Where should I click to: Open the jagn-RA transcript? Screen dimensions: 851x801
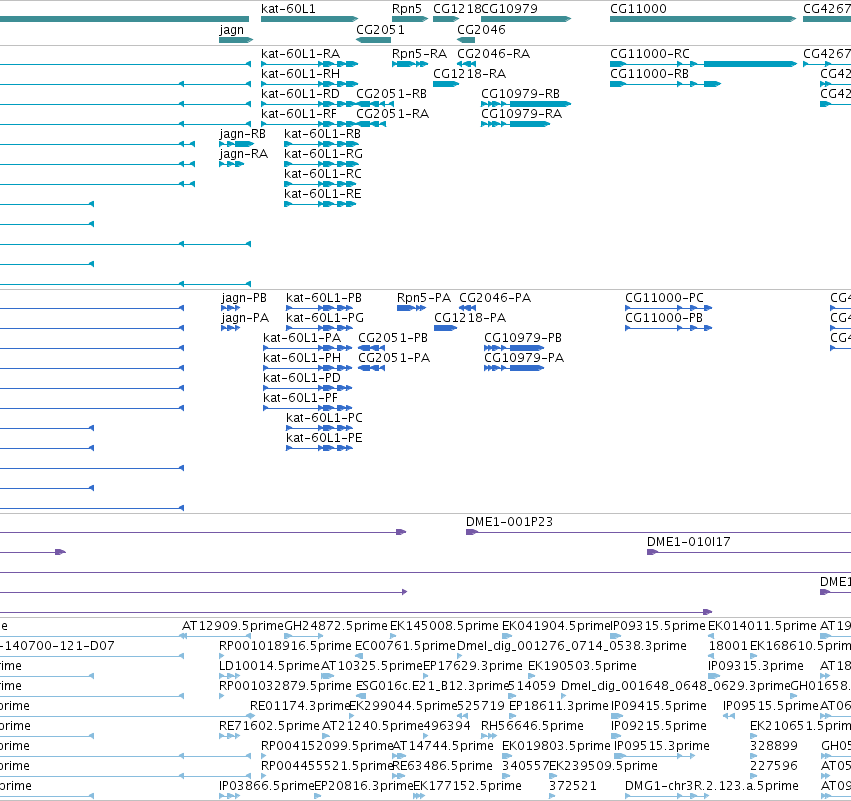pyautogui.click(x=244, y=154)
